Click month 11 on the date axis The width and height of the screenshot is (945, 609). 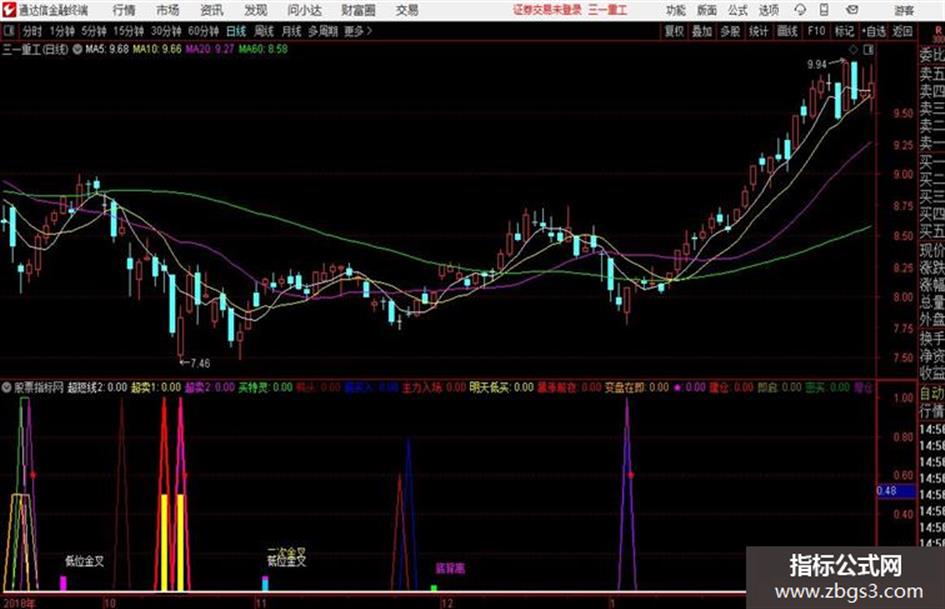click(x=260, y=603)
